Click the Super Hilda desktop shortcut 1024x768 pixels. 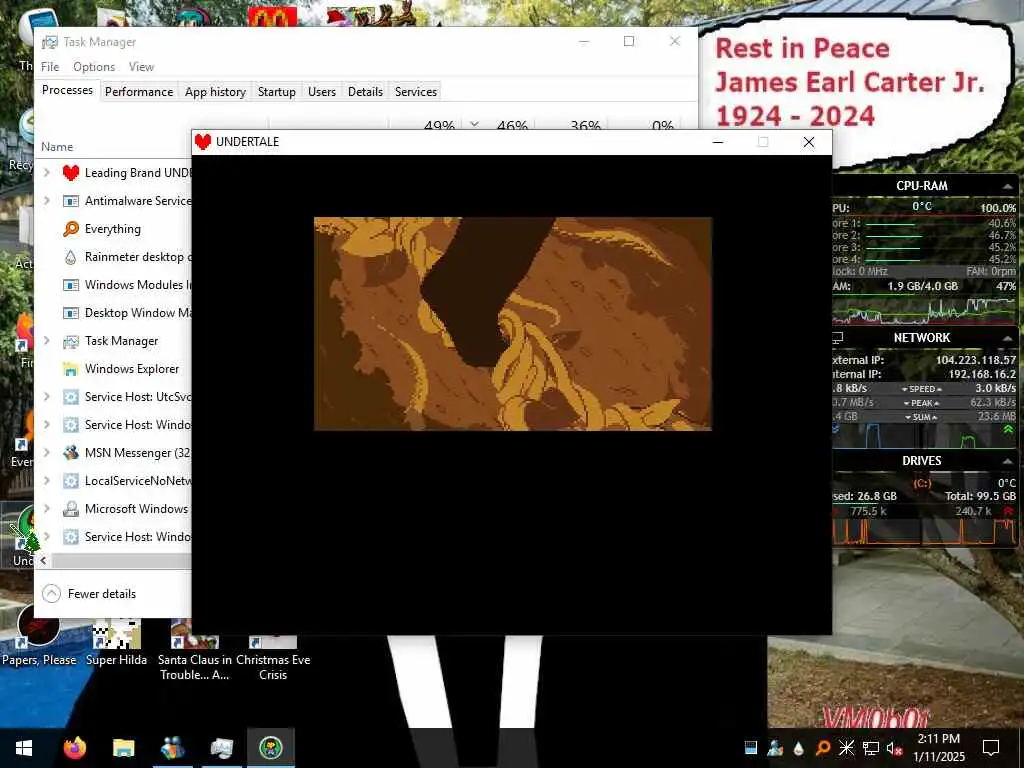(116, 643)
